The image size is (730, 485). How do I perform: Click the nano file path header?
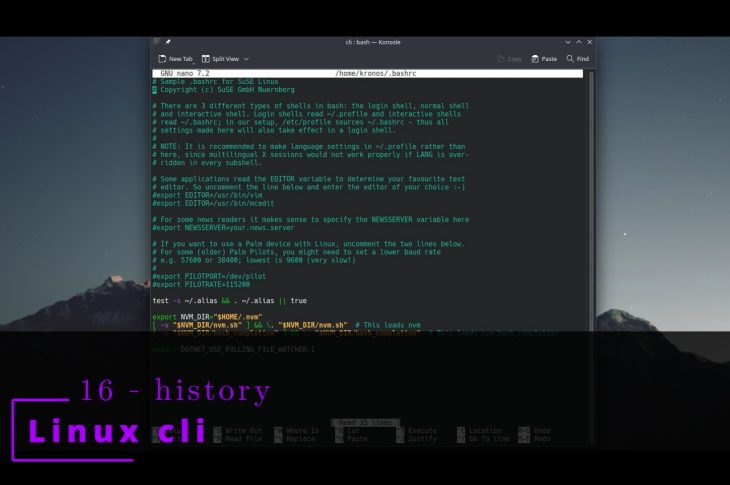pyautogui.click(x=375, y=74)
